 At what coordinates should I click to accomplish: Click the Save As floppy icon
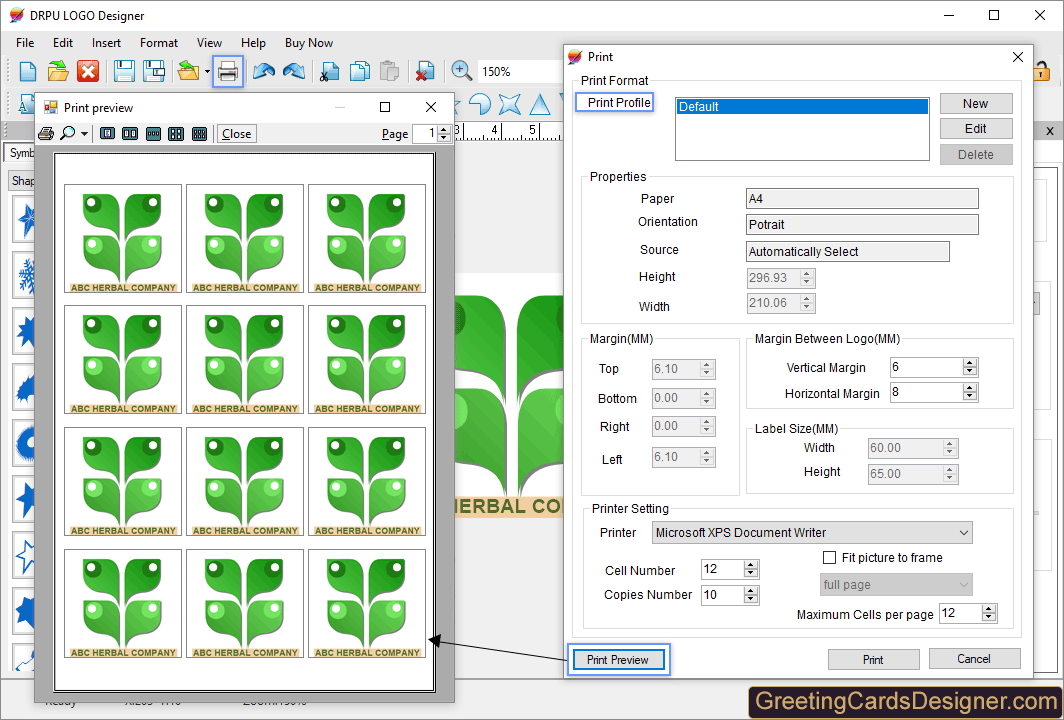point(154,71)
